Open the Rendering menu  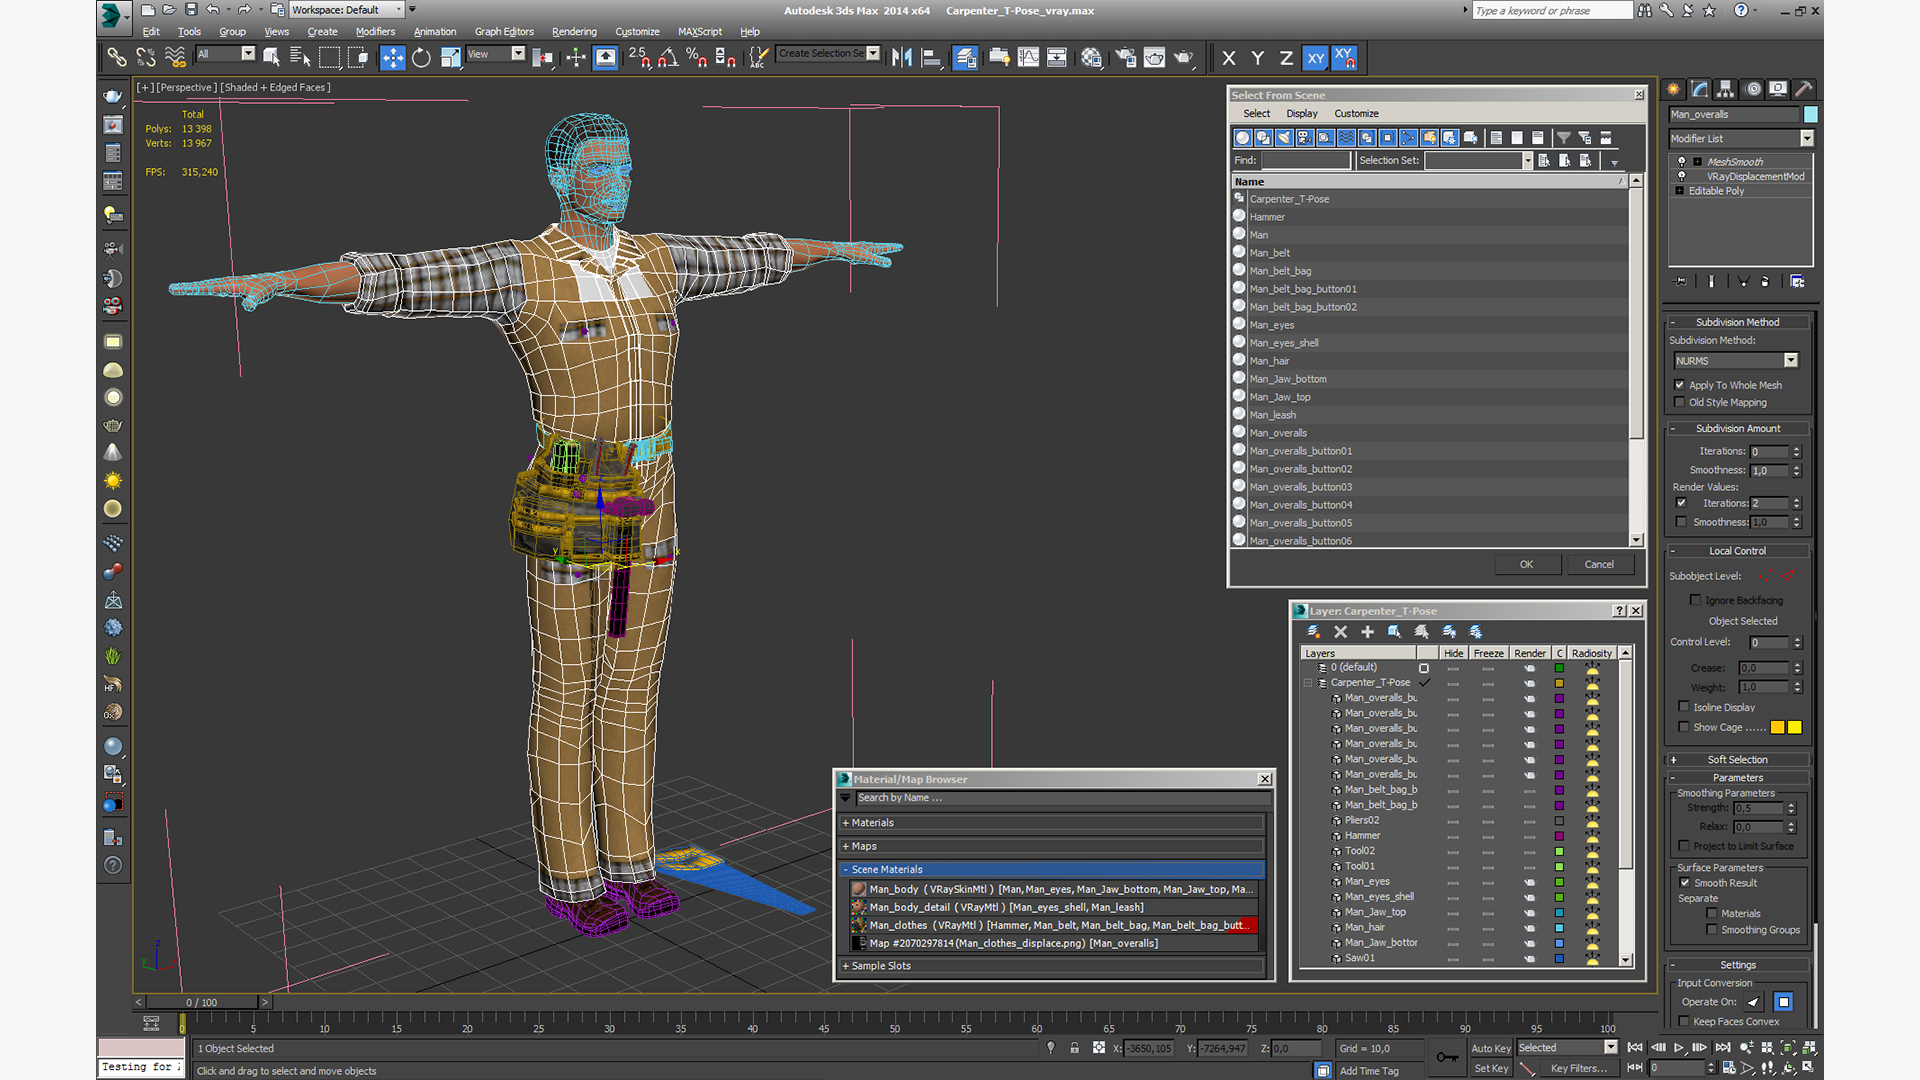(x=574, y=32)
